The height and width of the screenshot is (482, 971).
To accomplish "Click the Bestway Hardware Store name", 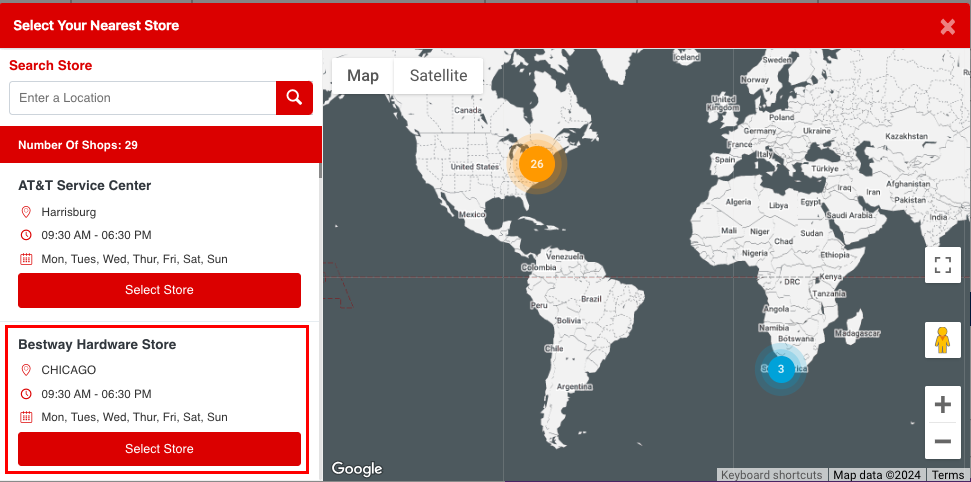I will (97, 344).
